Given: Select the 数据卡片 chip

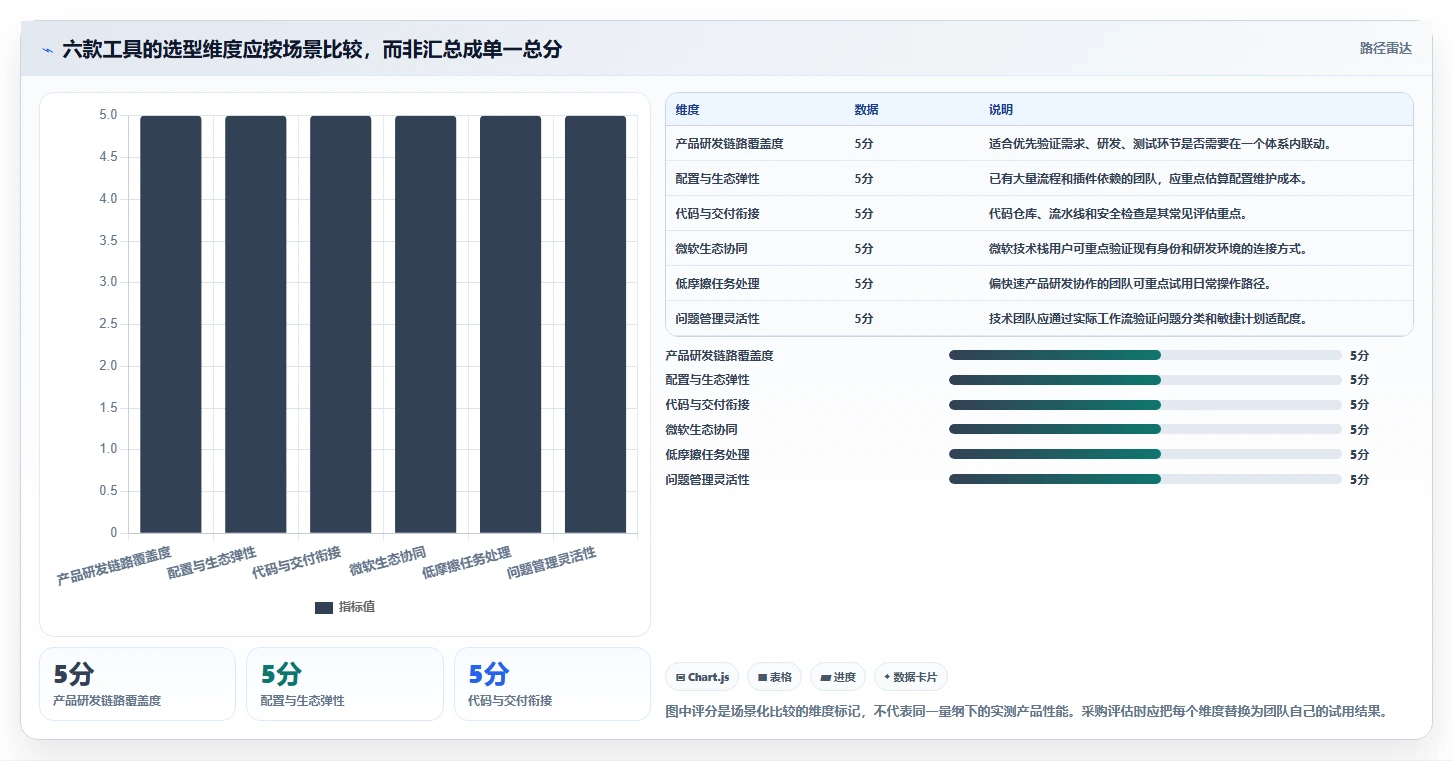Looking at the screenshot, I should click(910, 677).
